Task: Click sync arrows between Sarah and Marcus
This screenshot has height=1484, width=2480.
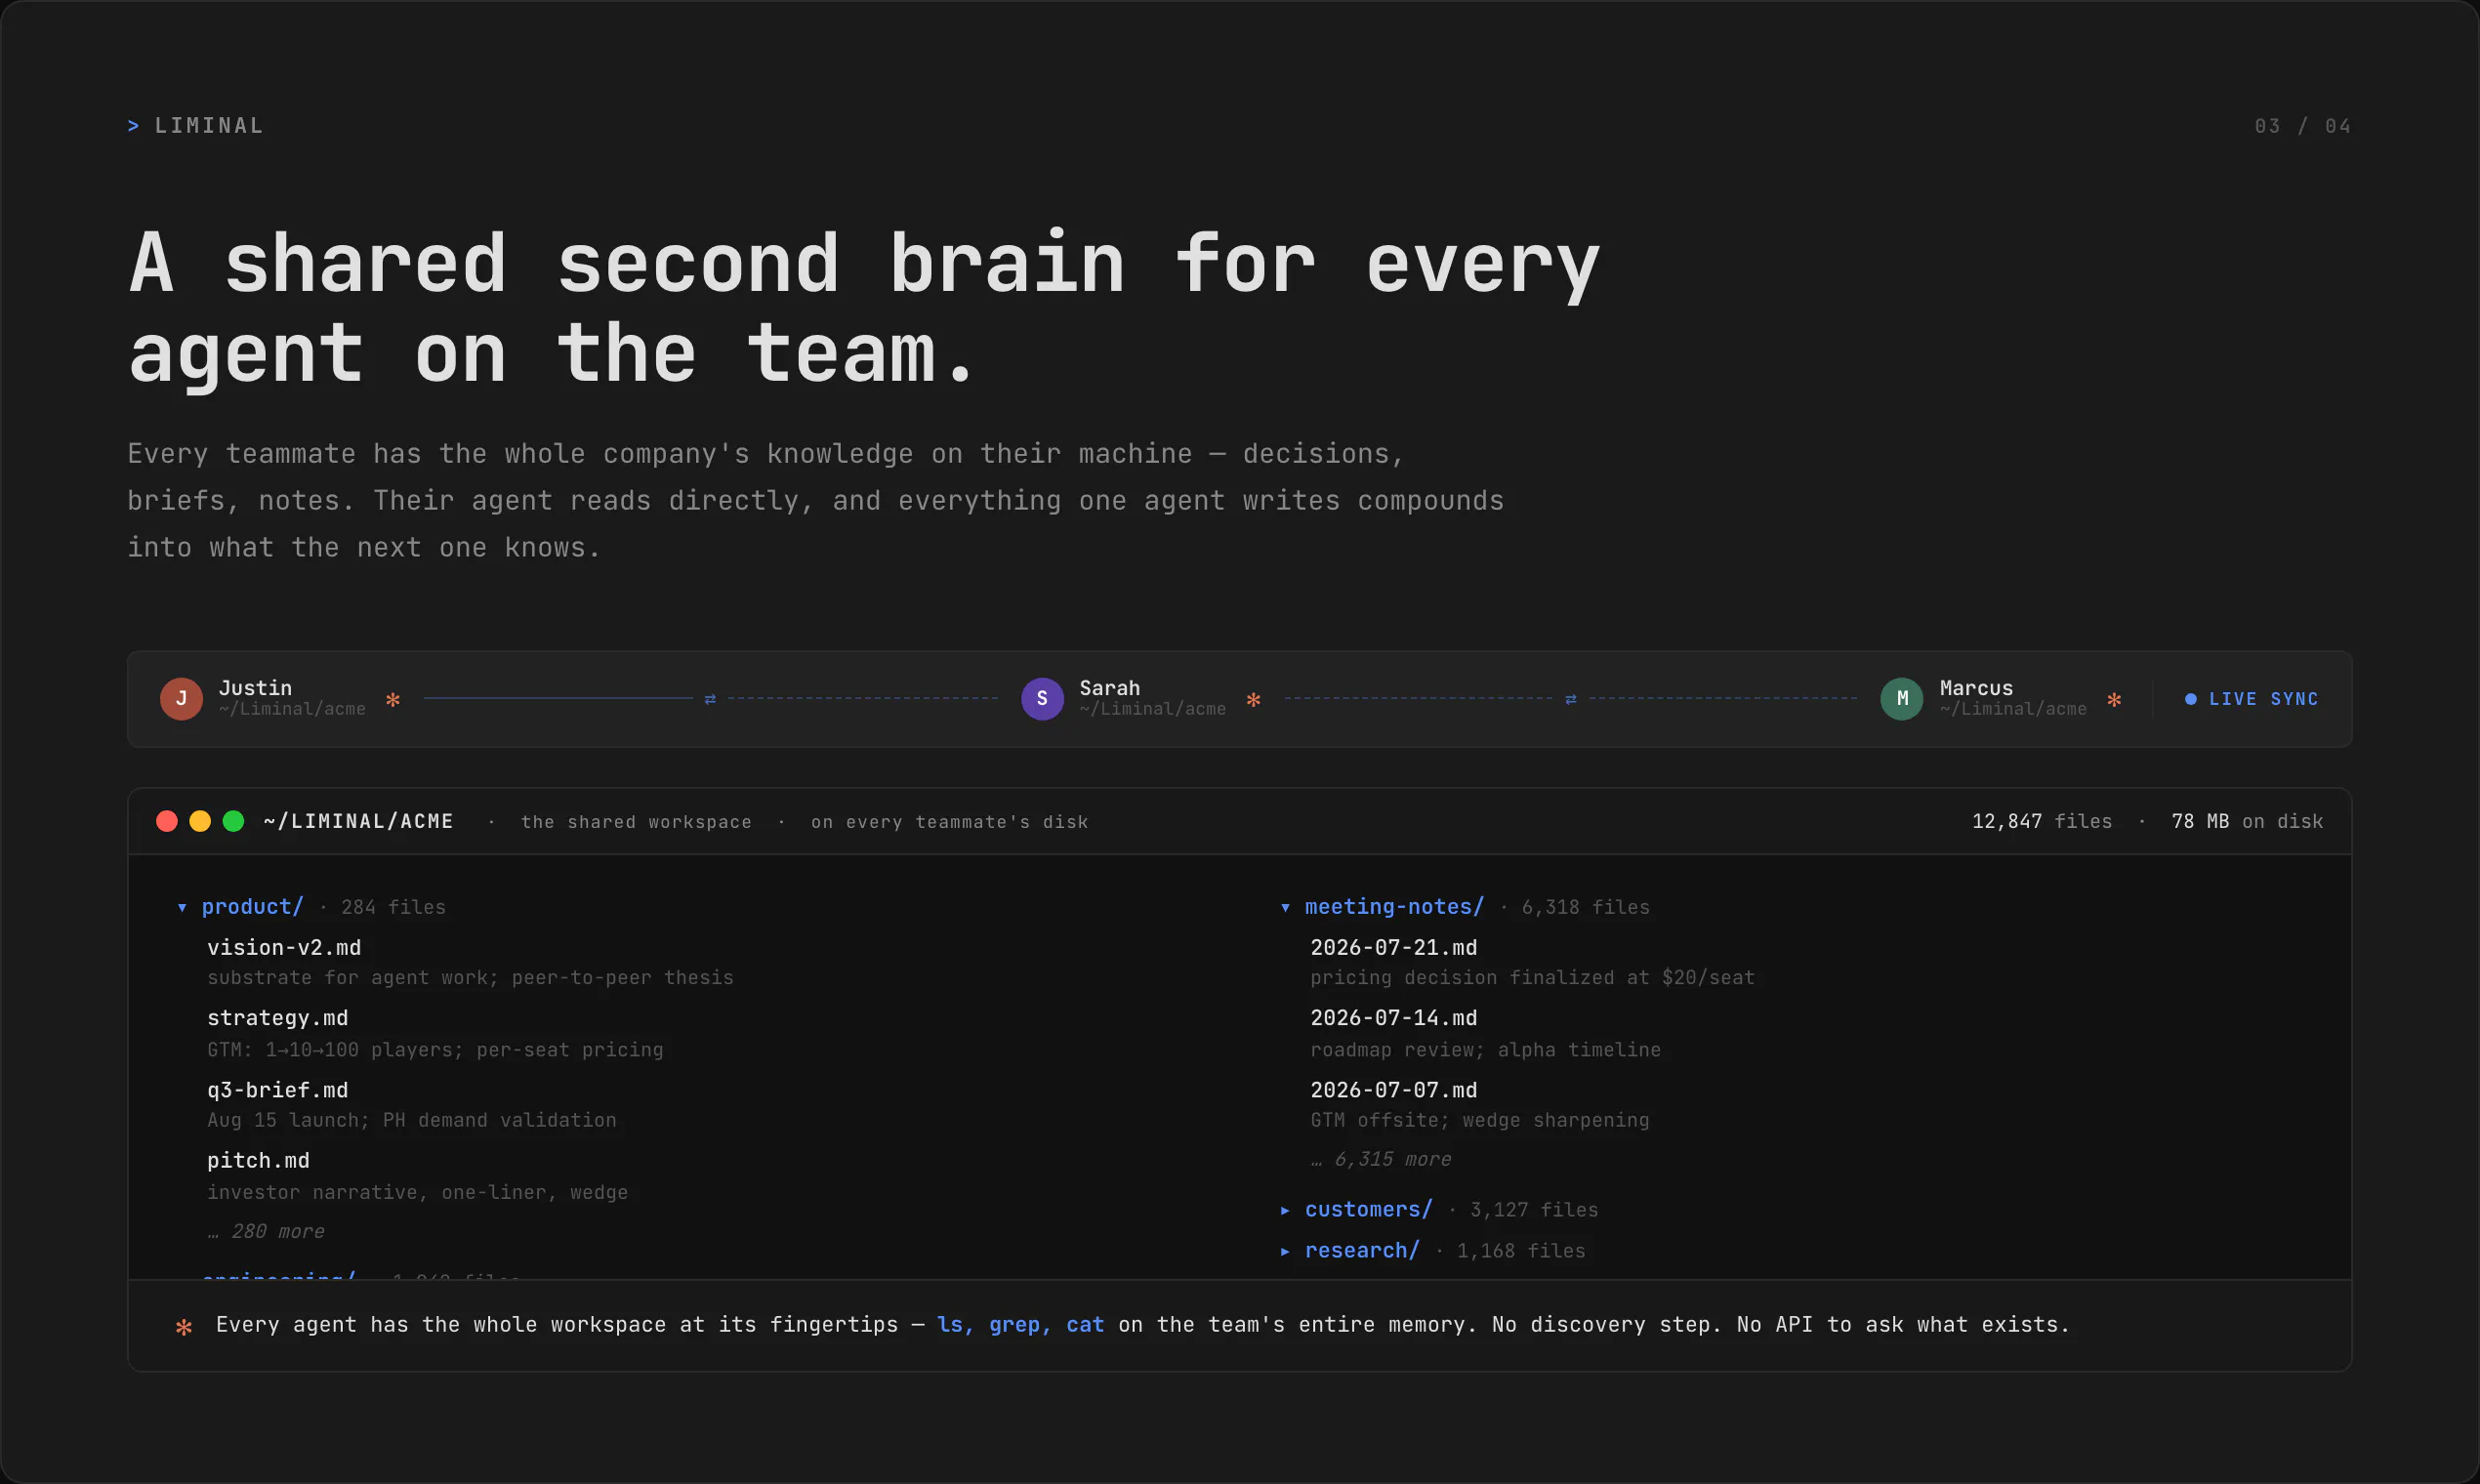Action: [x=1571, y=699]
